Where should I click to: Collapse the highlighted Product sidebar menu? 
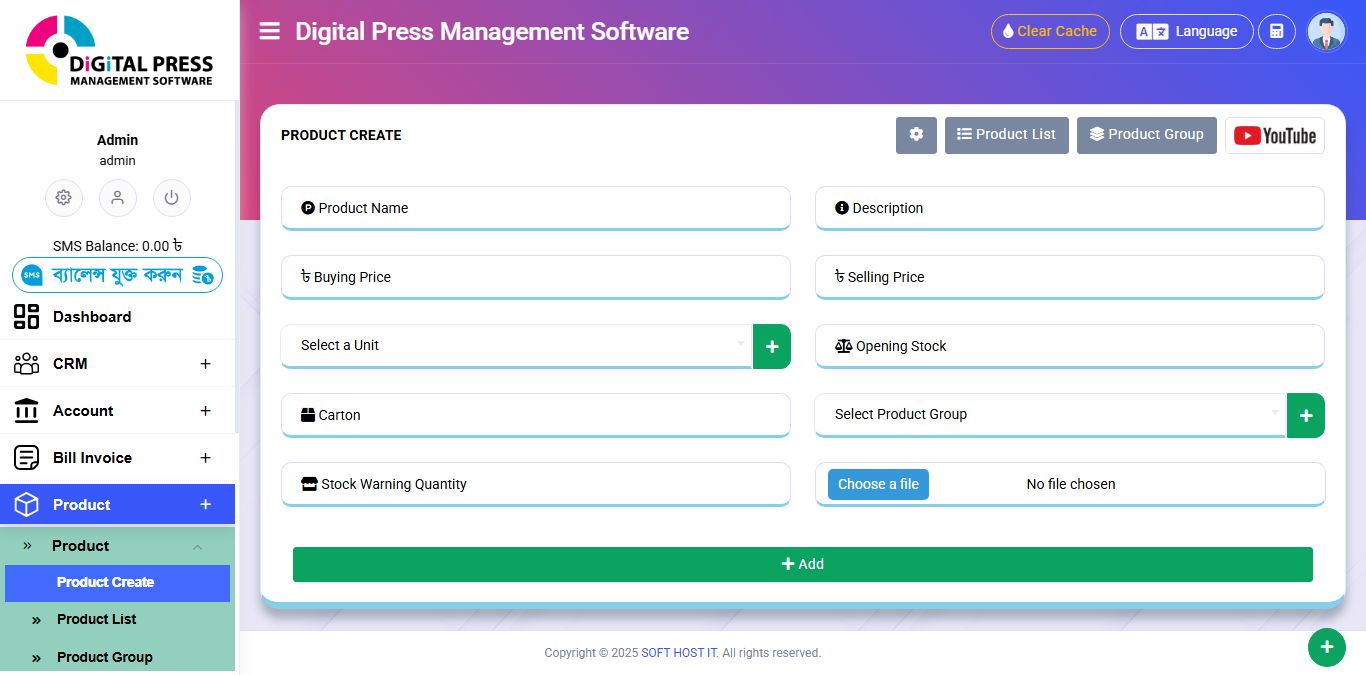(x=118, y=505)
